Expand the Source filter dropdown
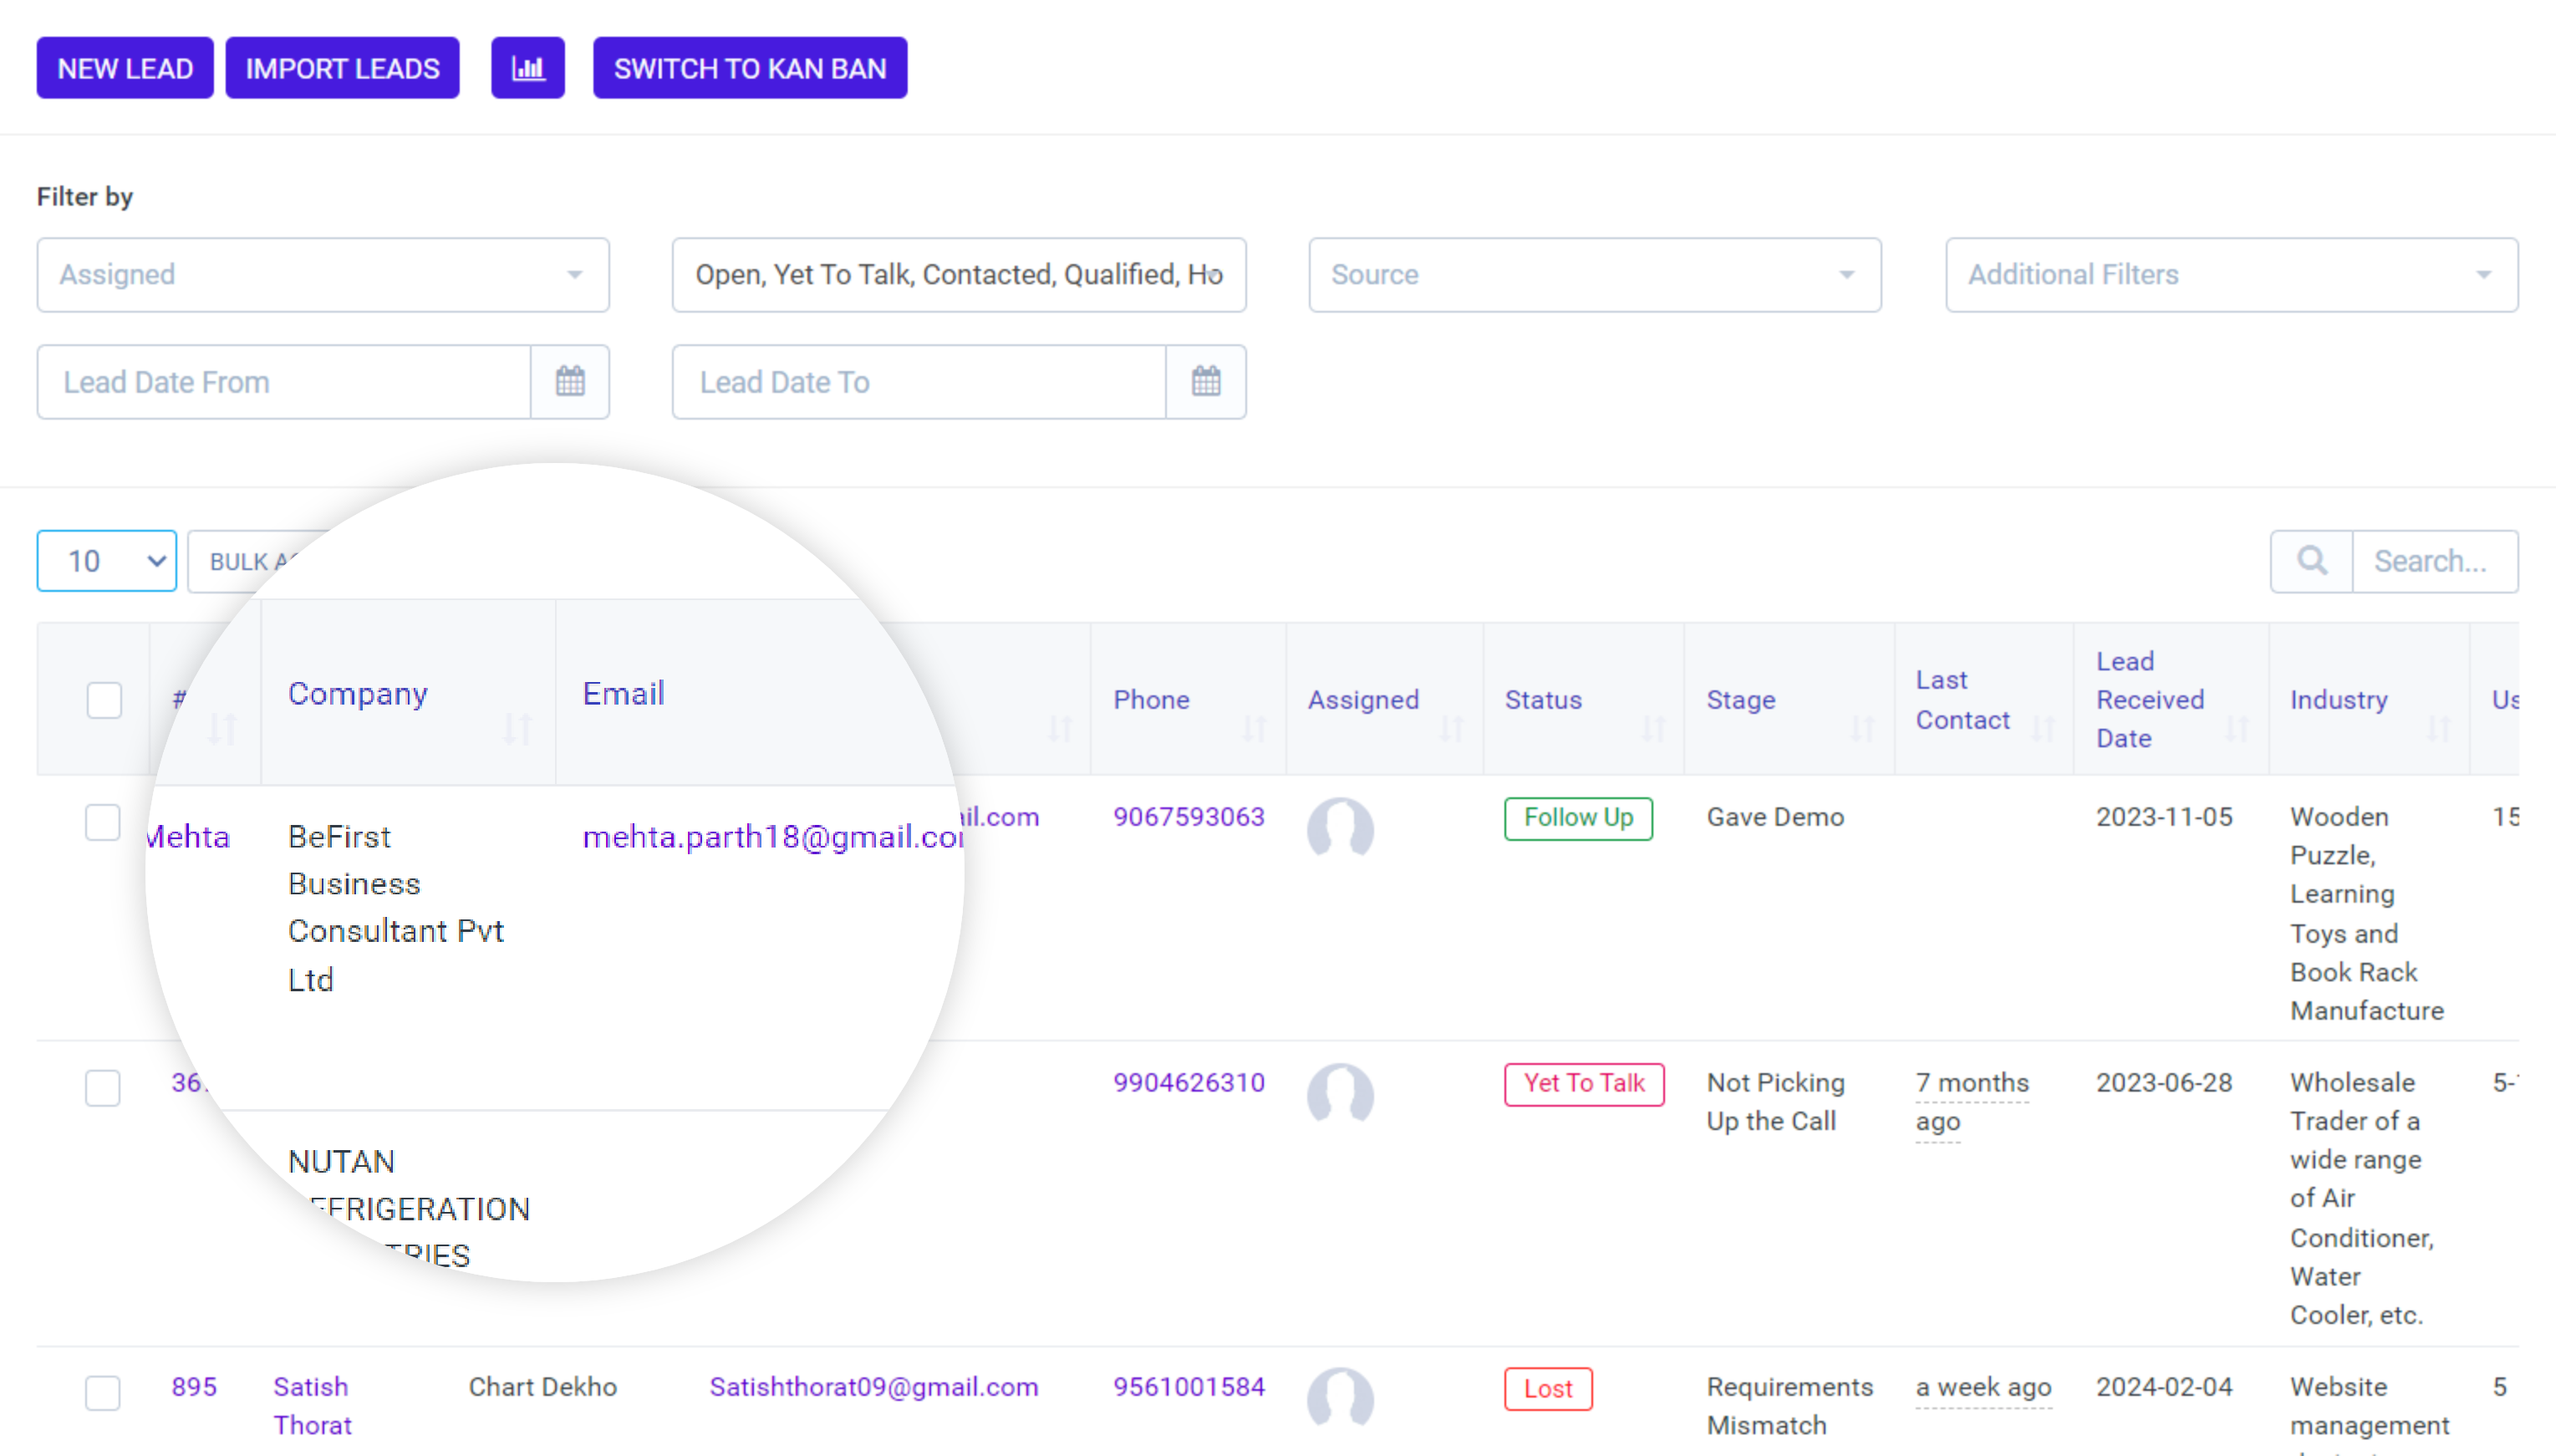The width and height of the screenshot is (2556, 1456). [x=1594, y=274]
